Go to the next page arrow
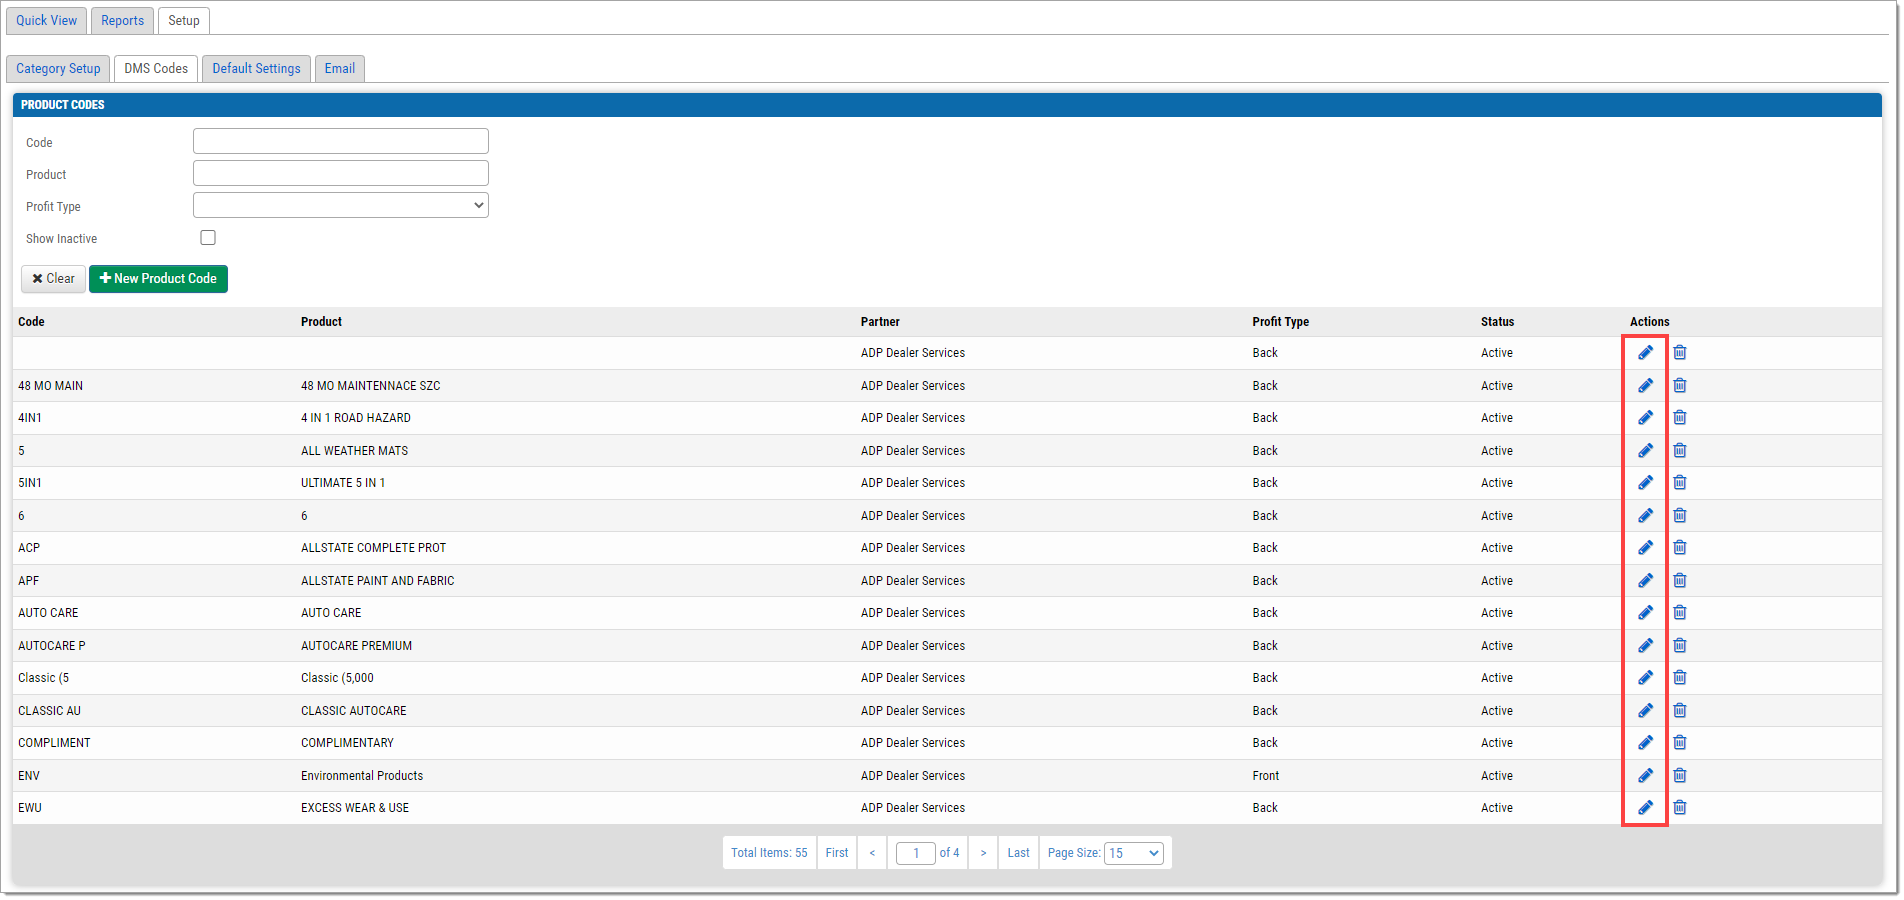The width and height of the screenshot is (1904, 900). (983, 853)
